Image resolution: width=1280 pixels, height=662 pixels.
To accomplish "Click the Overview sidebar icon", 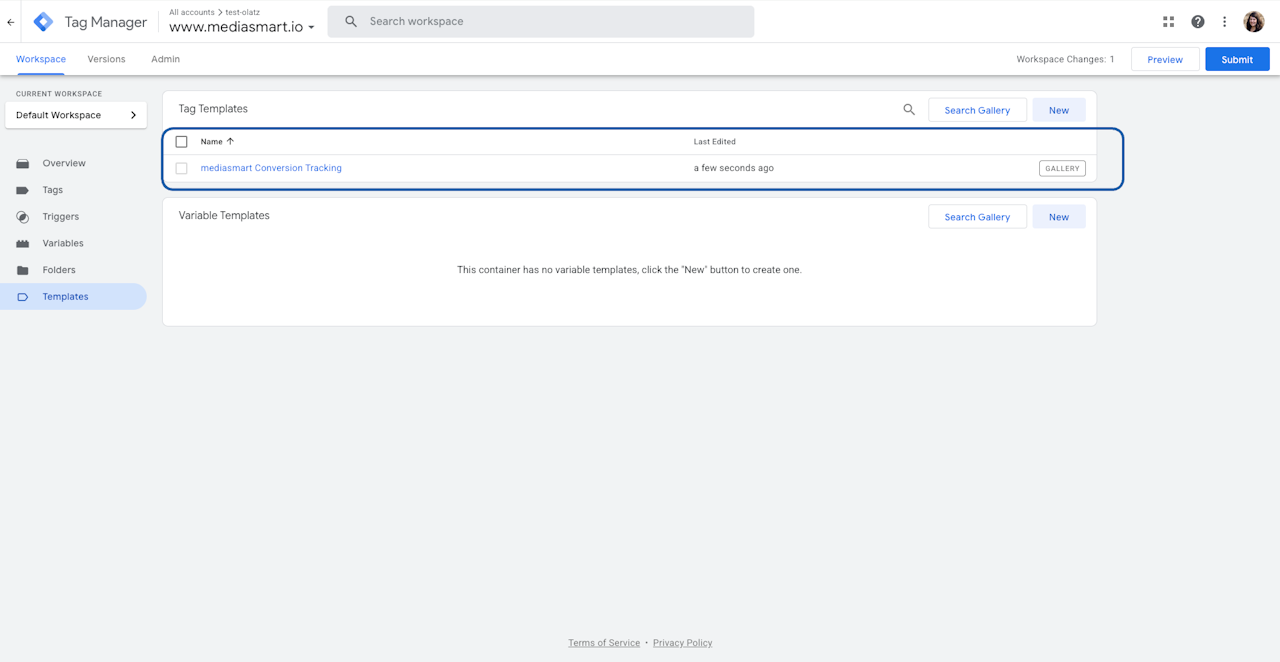I will [23, 163].
